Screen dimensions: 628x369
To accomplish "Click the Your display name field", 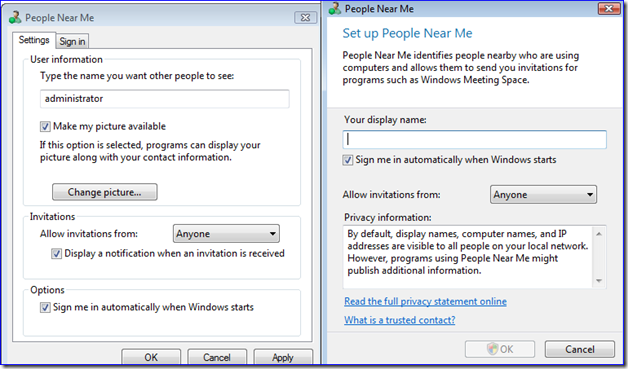I will coord(475,139).
